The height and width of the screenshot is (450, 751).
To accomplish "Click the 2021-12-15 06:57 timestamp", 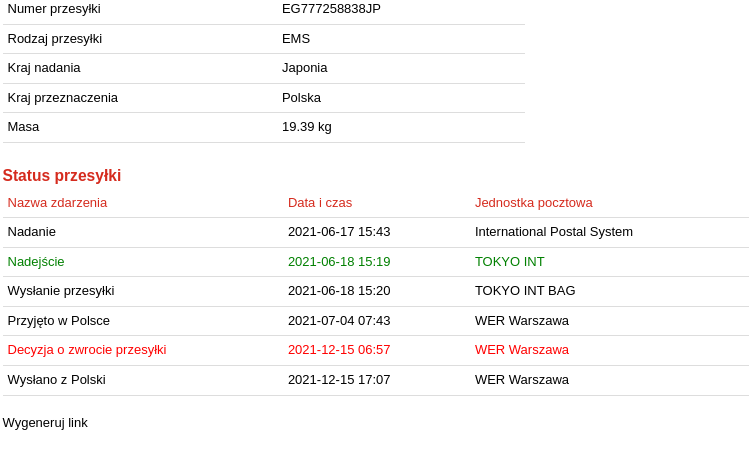I will tap(339, 350).
